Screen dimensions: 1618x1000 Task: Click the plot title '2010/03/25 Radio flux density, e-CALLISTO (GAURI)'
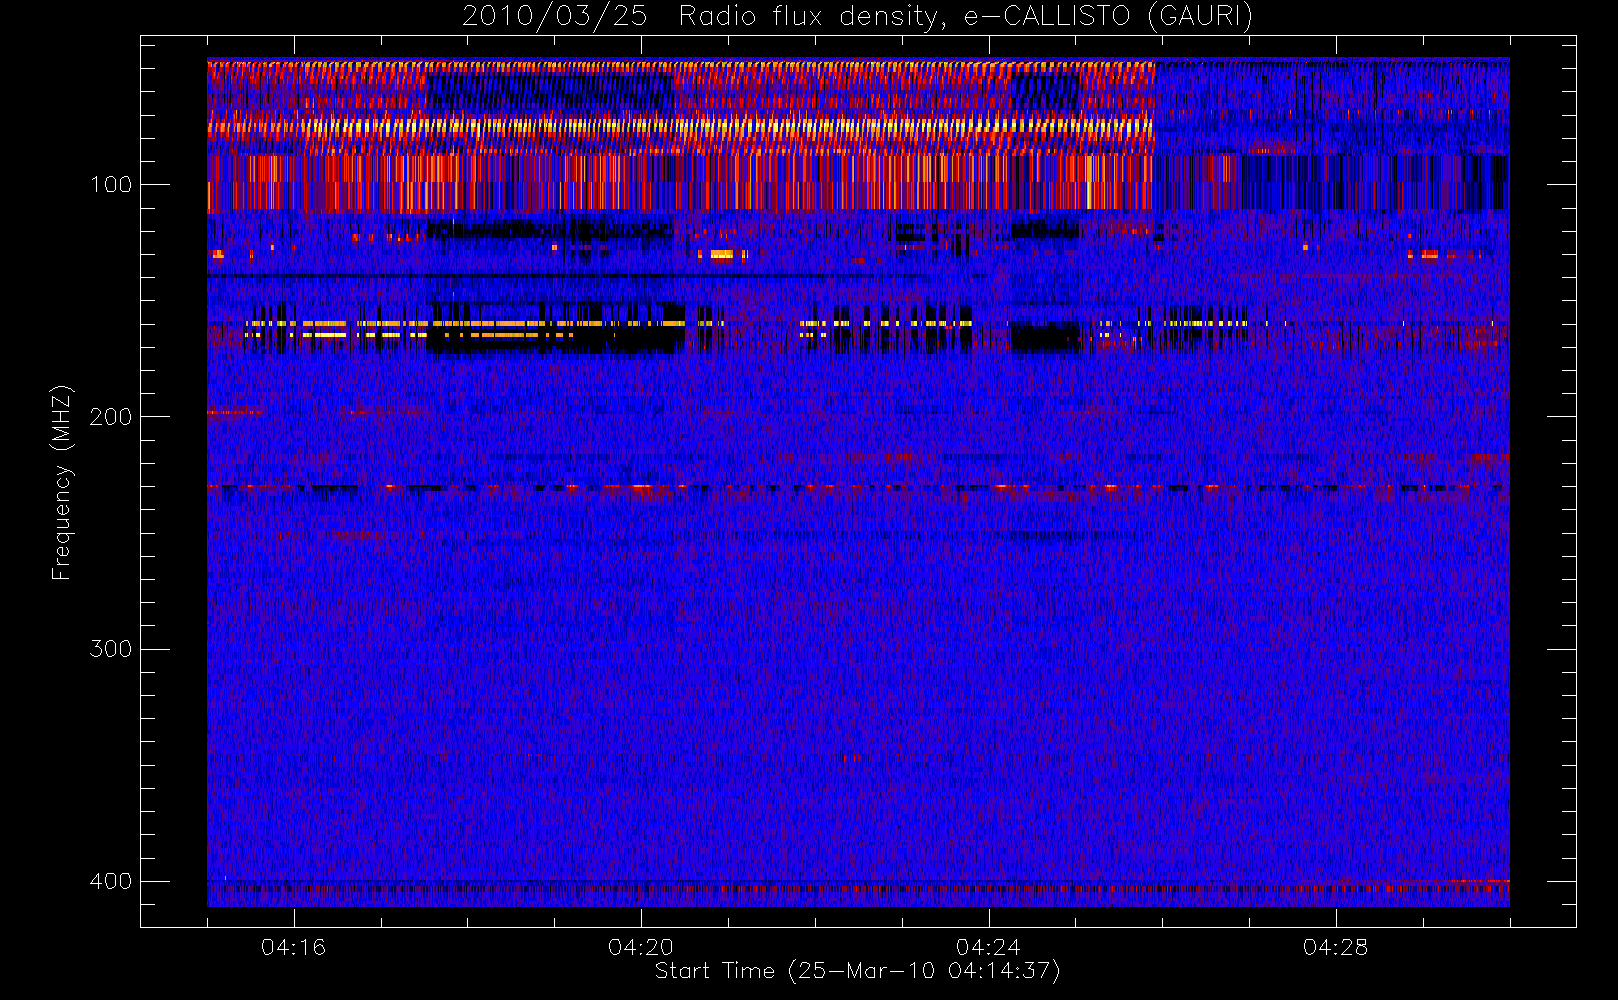pyautogui.click(x=857, y=17)
